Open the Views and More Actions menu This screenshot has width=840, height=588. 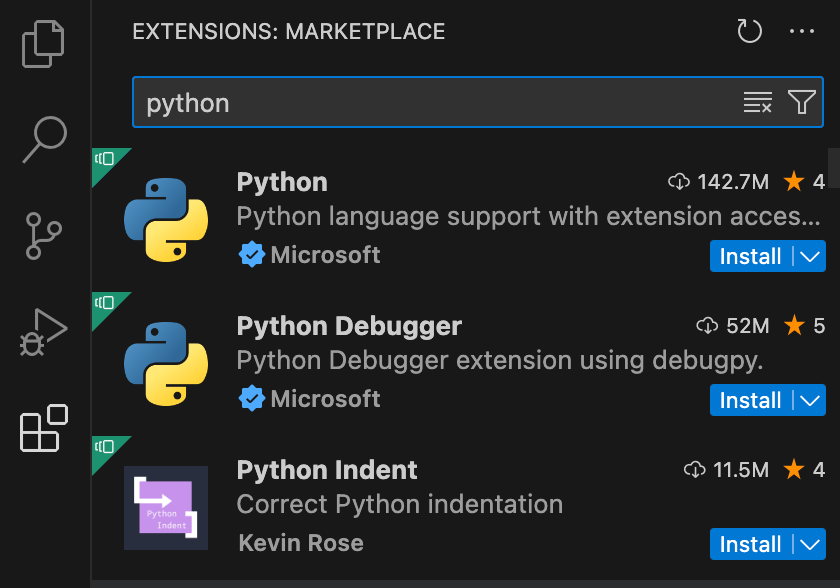click(801, 31)
